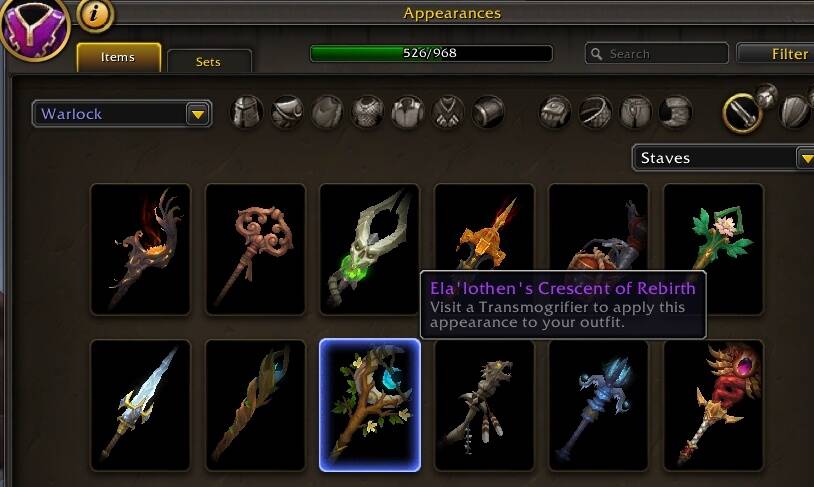
Task: Open the Filter dropdown menu
Action: click(775, 53)
